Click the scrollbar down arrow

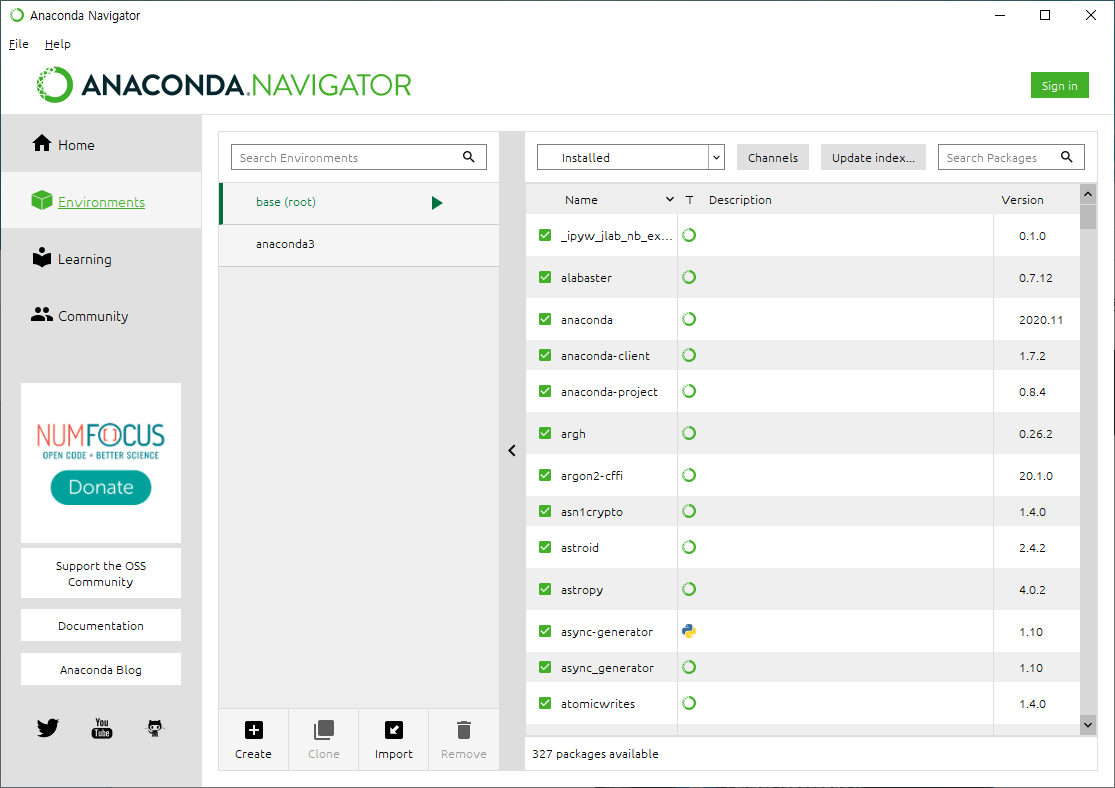tap(1088, 725)
